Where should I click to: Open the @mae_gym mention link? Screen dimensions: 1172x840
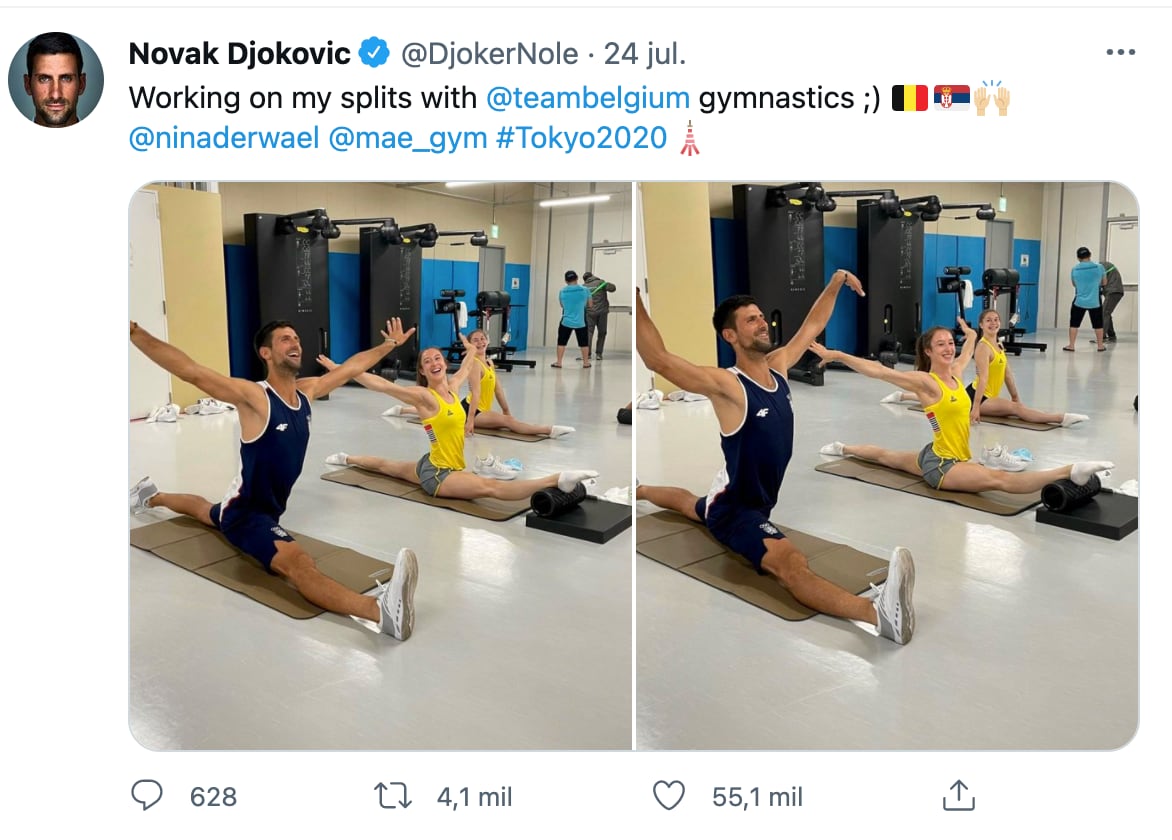[407, 138]
